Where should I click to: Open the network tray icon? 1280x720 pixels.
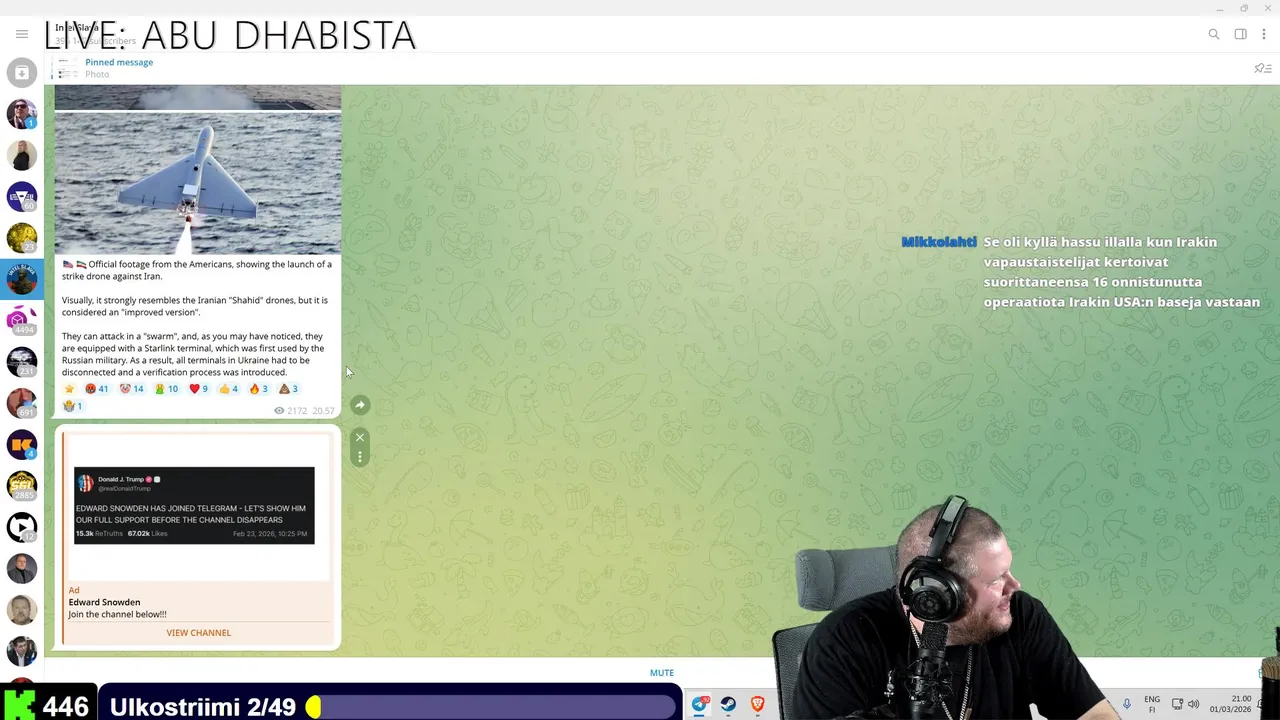pyautogui.click(x=1177, y=704)
